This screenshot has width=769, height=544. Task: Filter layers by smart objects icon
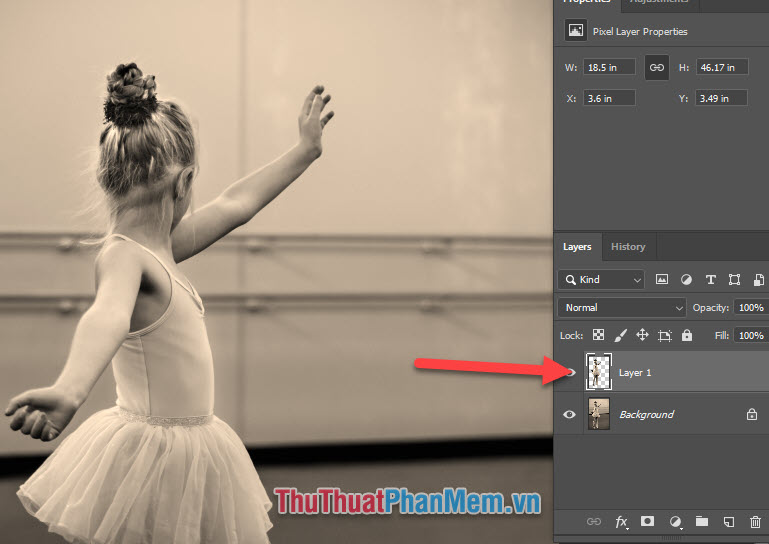(x=758, y=280)
